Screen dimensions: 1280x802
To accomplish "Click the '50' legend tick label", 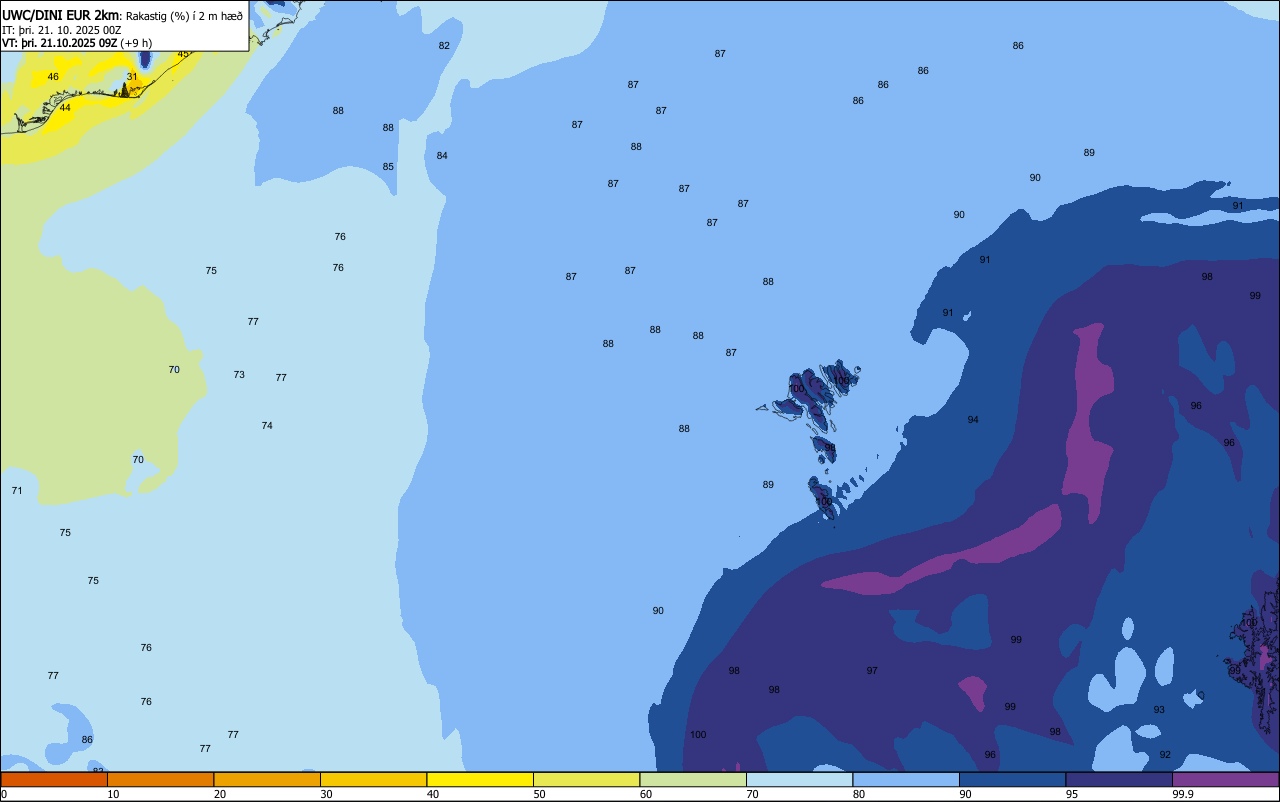I will coord(540,794).
